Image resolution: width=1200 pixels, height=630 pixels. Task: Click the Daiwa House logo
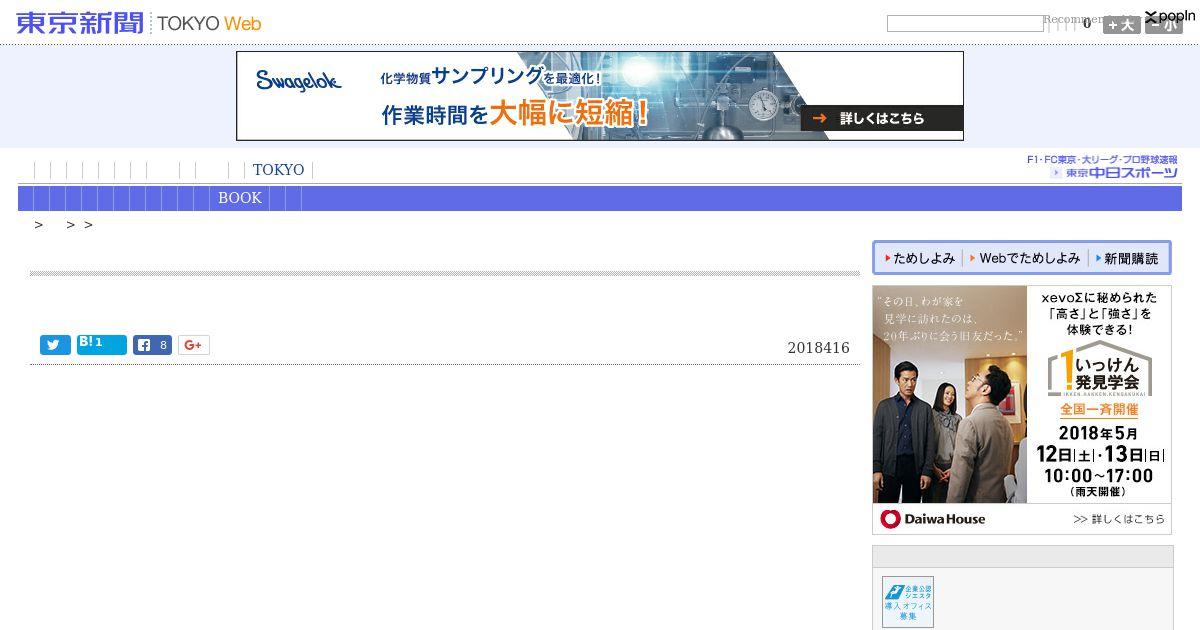(933, 519)
